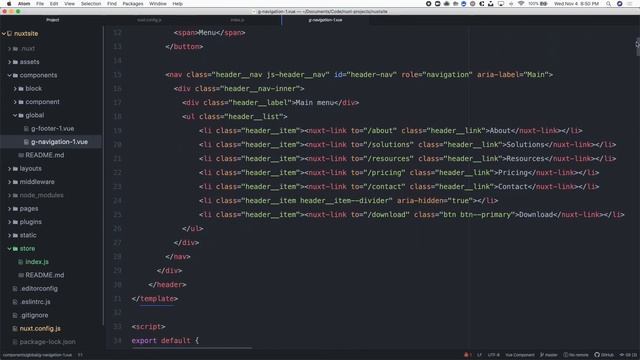Viewport: 640px width, 360px height.
Task: Open README.md in global folder
Action: coord(44,155)
